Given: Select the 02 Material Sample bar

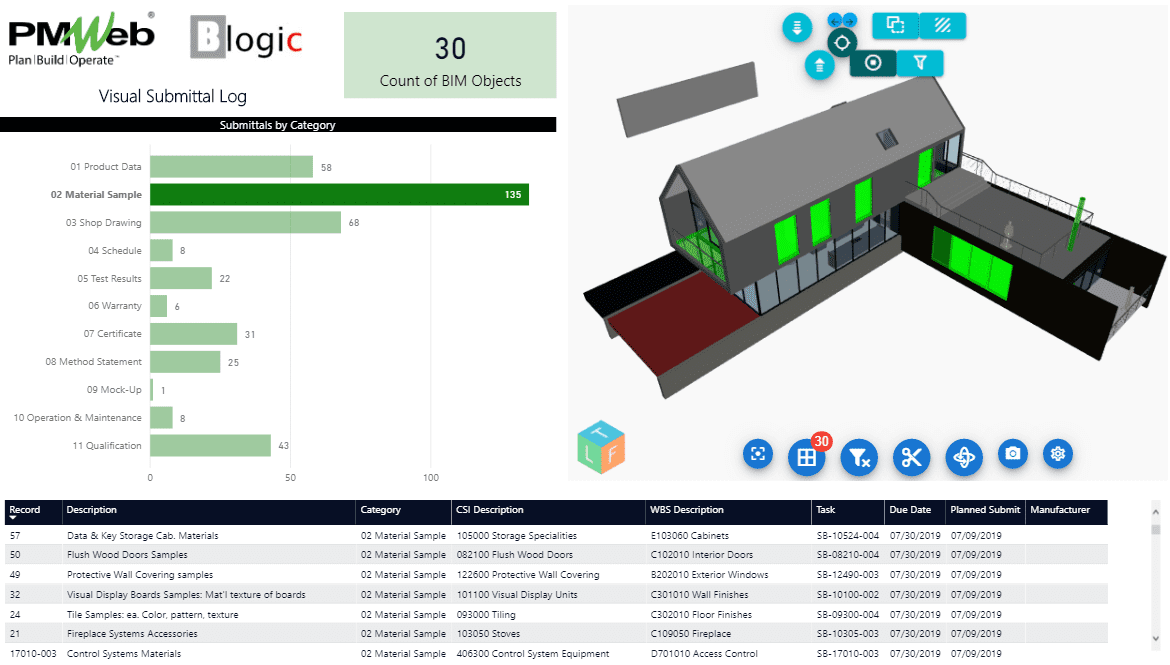Looking at the screenshot, I should pos(340,194).
